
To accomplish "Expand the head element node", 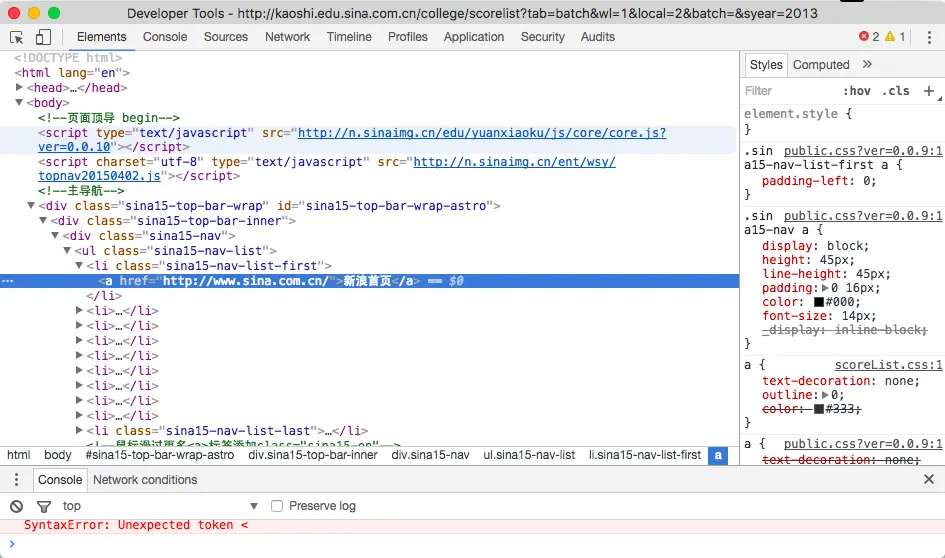I will point(19,87).
